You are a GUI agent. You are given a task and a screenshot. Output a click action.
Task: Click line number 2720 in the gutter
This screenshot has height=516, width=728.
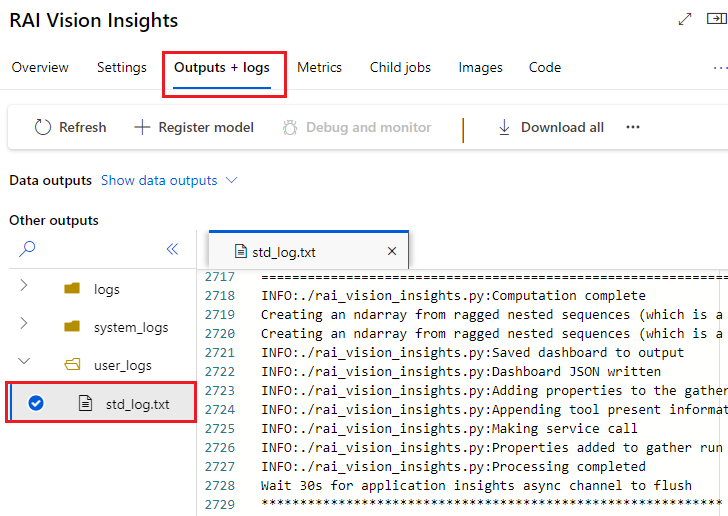[x=220, y=333]
